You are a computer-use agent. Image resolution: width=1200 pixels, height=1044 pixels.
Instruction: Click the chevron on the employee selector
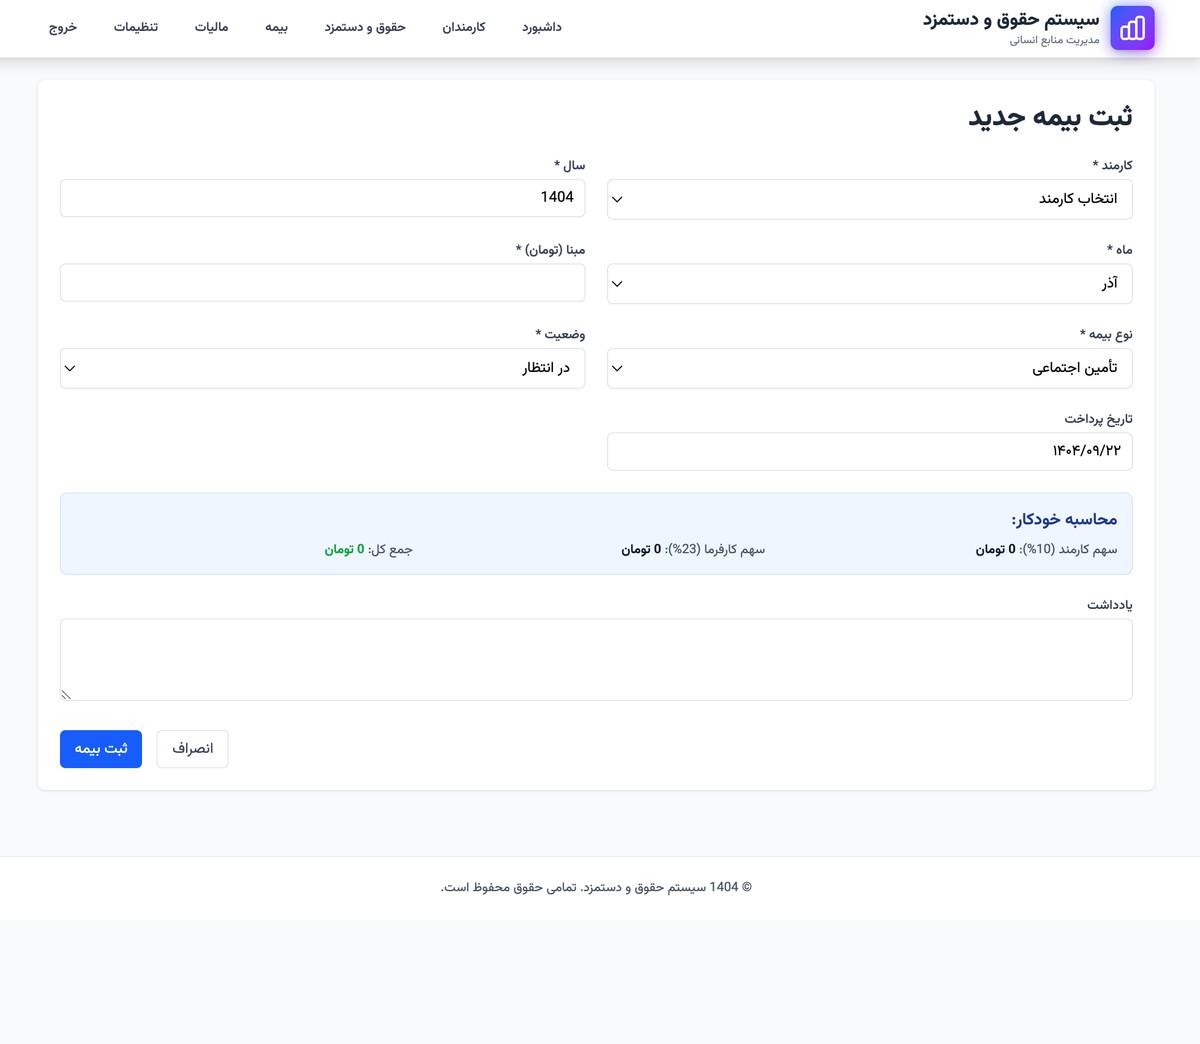point(617,198)
